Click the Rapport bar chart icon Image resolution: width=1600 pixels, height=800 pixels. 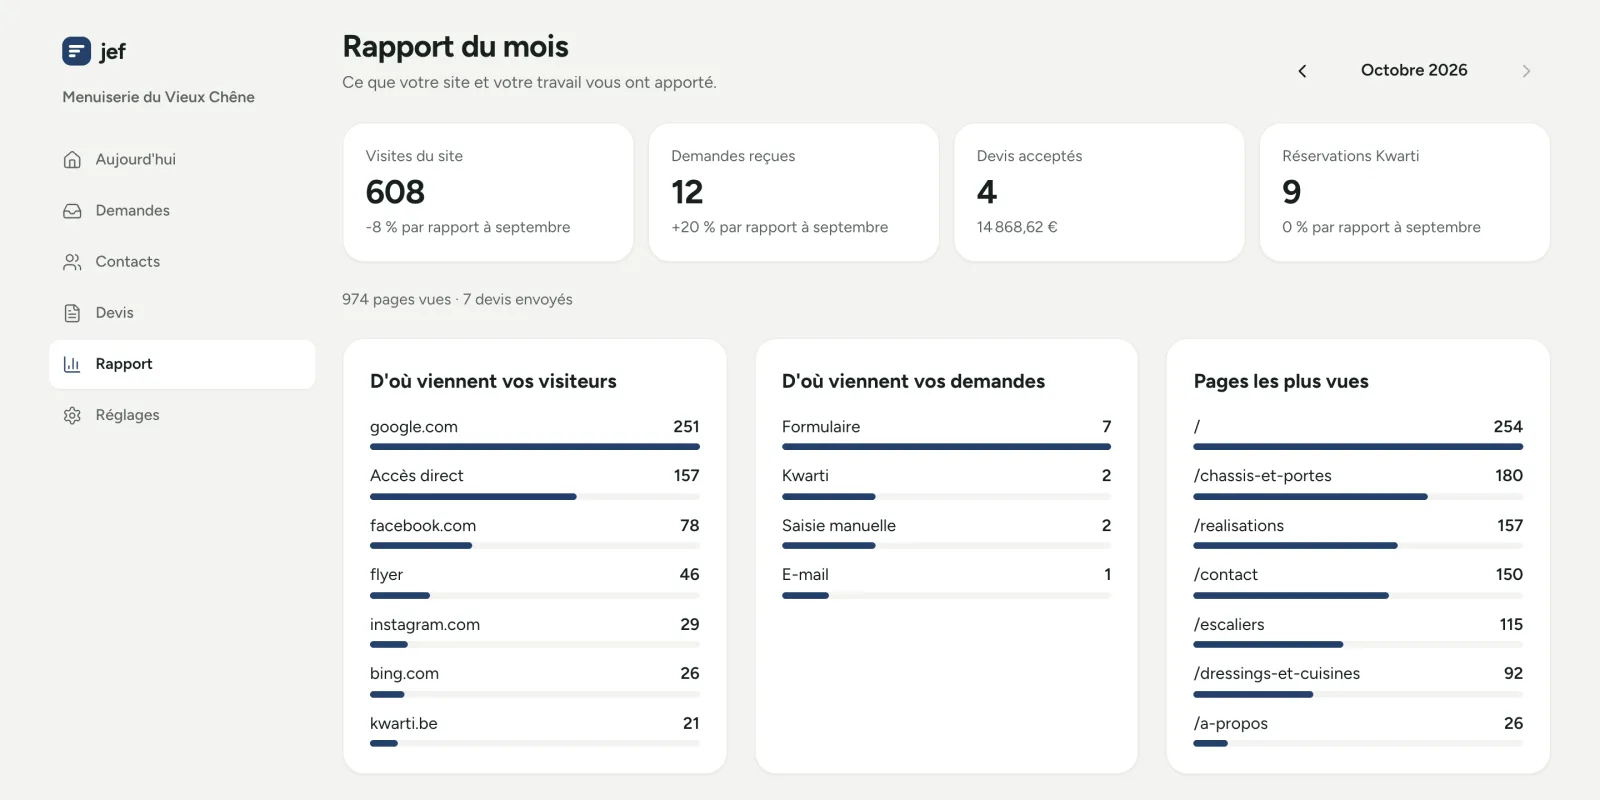coord(72,364)
